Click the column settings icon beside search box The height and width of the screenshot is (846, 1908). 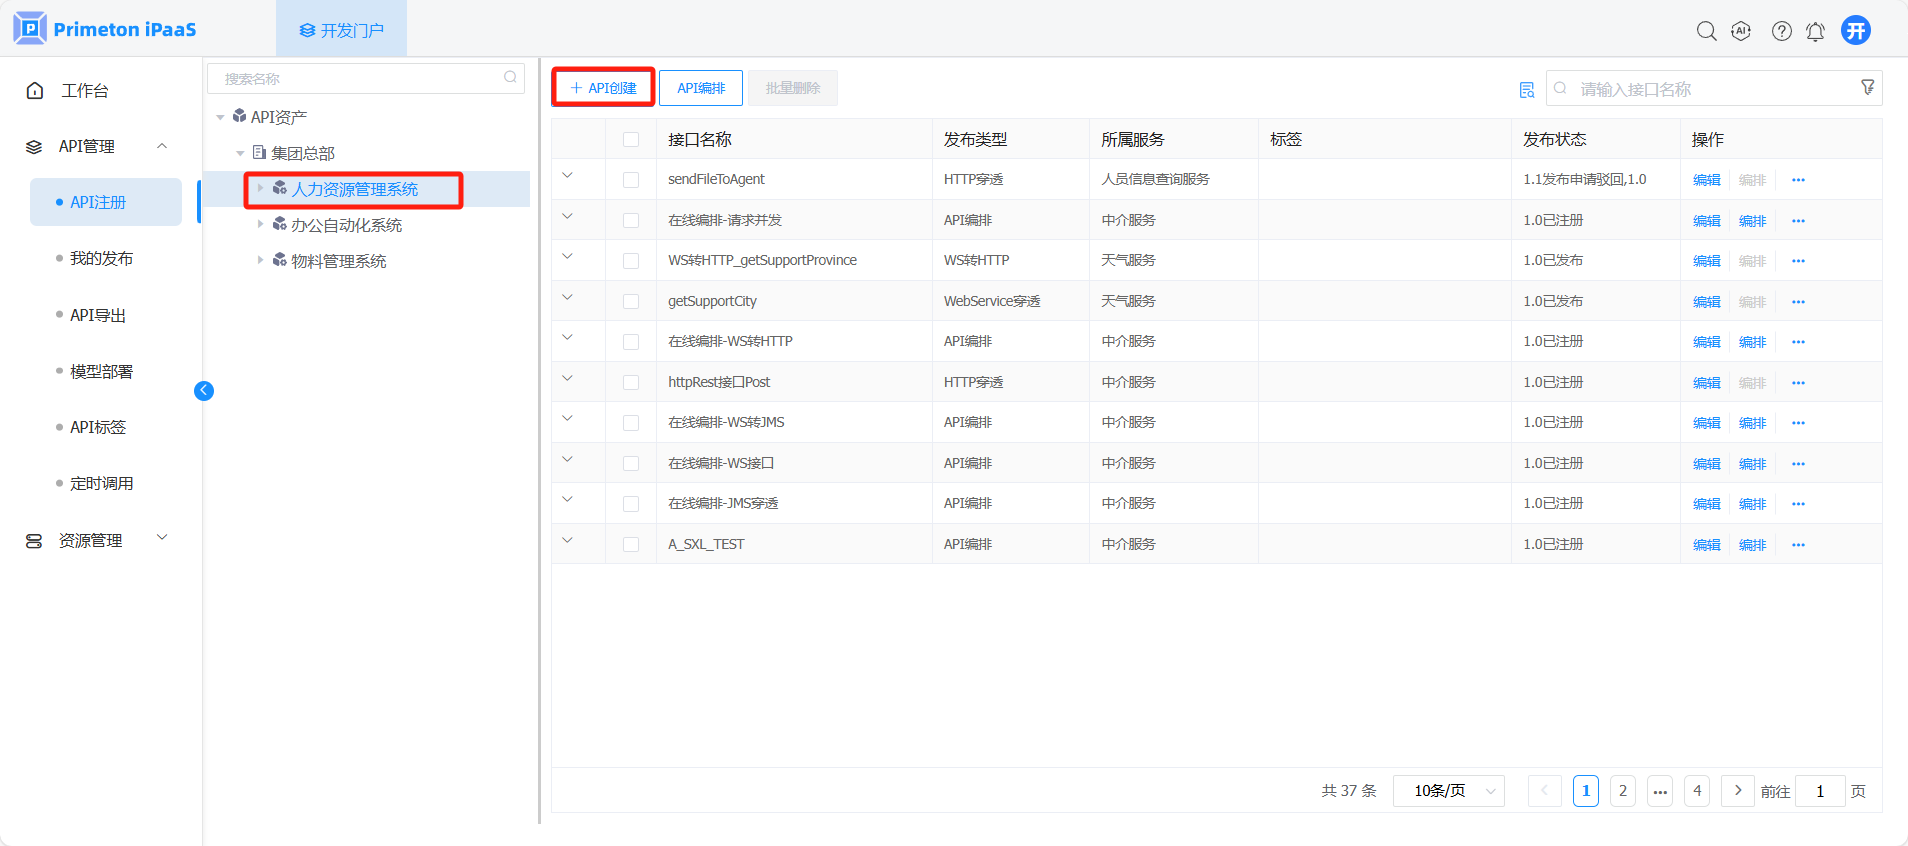tap(1526, 90)
